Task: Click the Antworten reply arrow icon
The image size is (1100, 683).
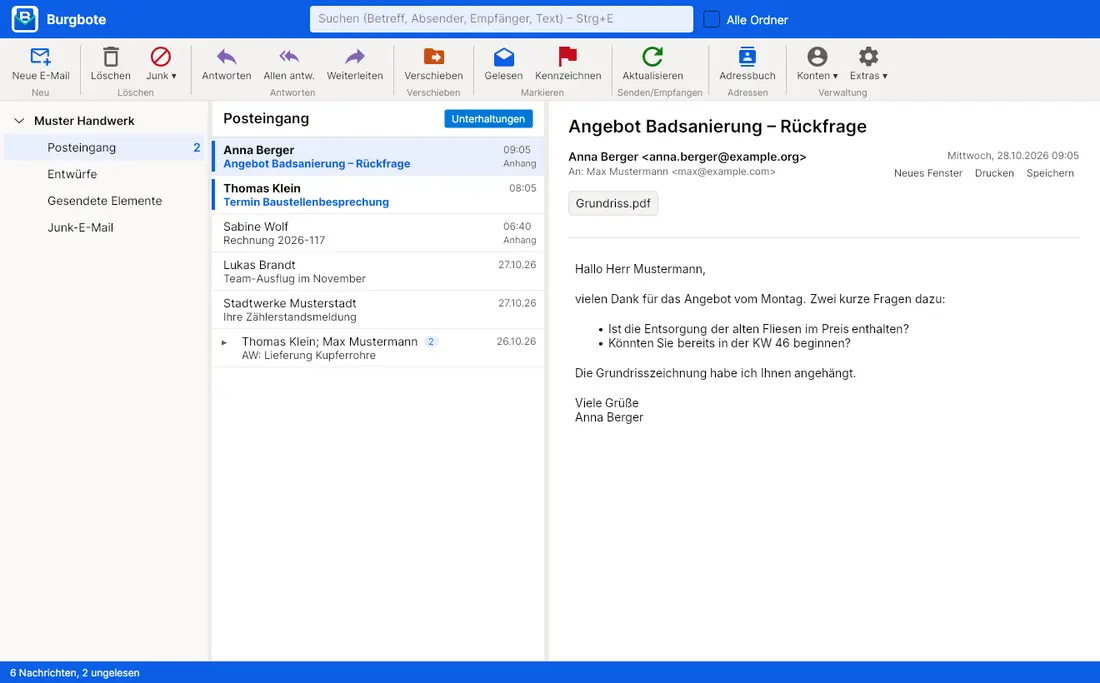Action: tap(227, 57)
